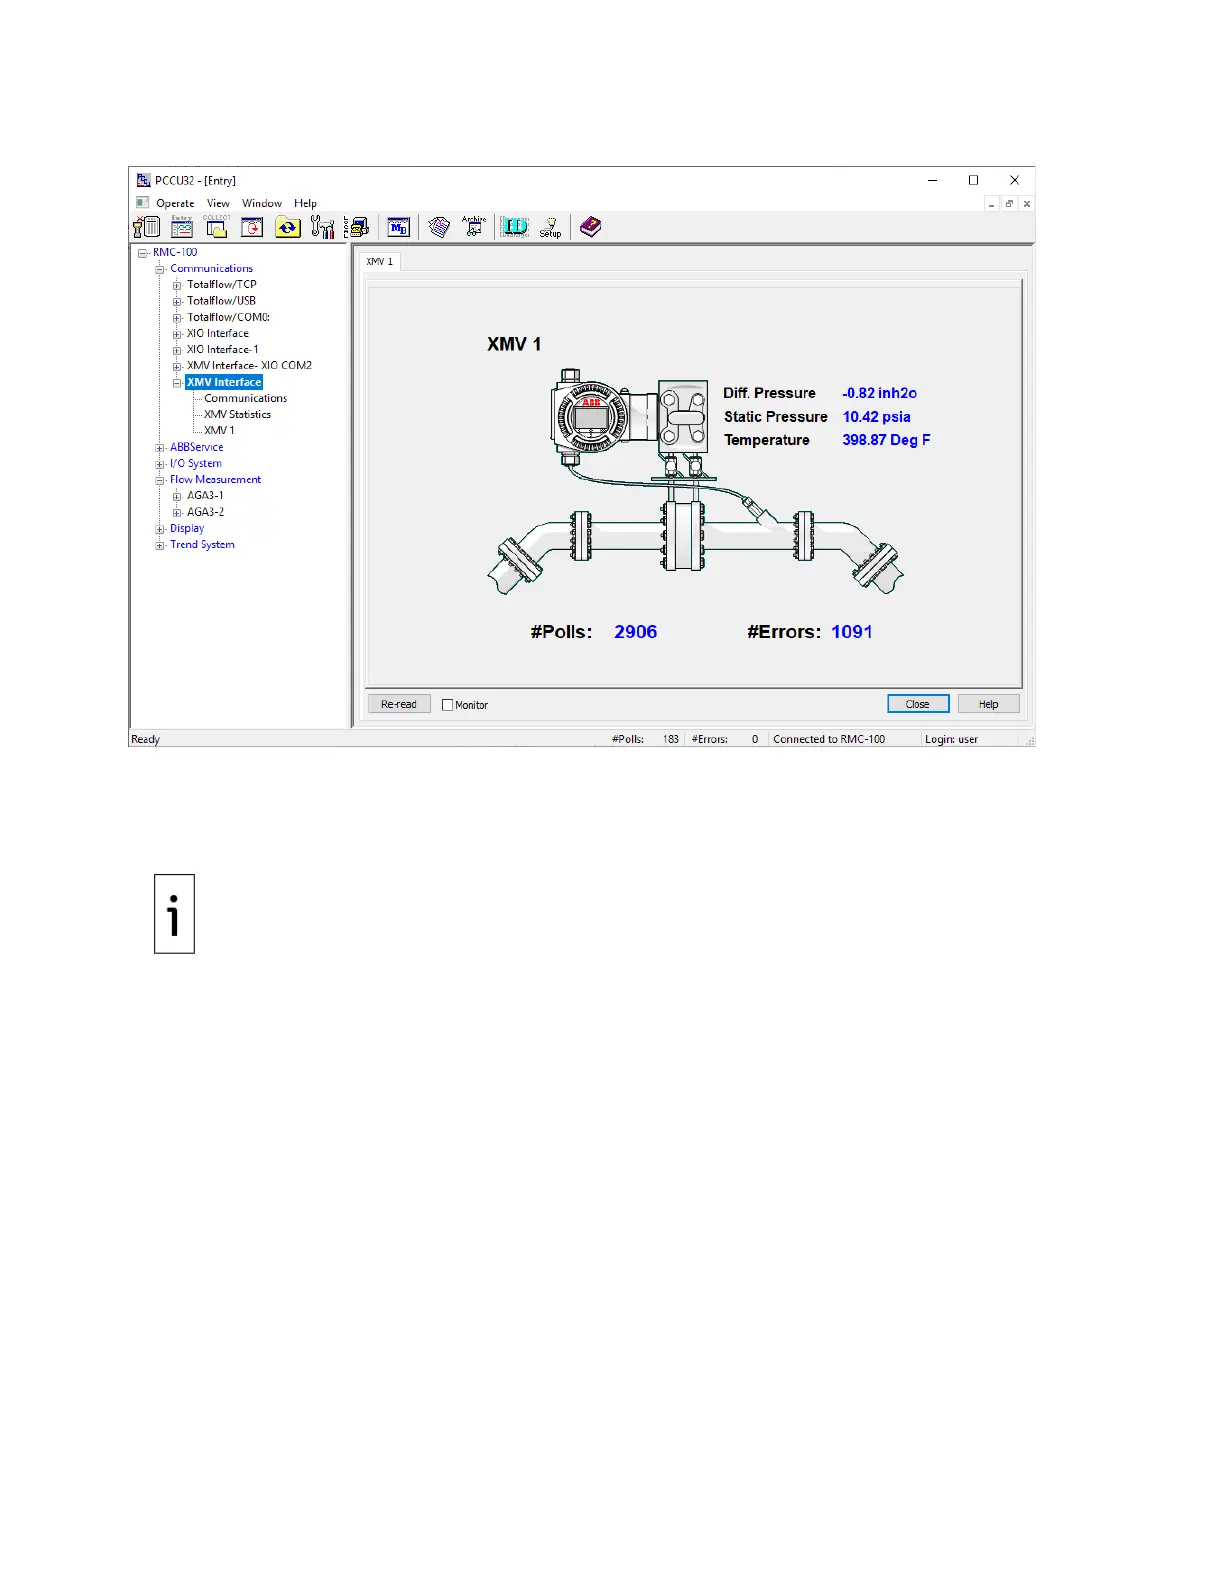
Task: Minimize the inner Entry child window
Action: (991, 204)
